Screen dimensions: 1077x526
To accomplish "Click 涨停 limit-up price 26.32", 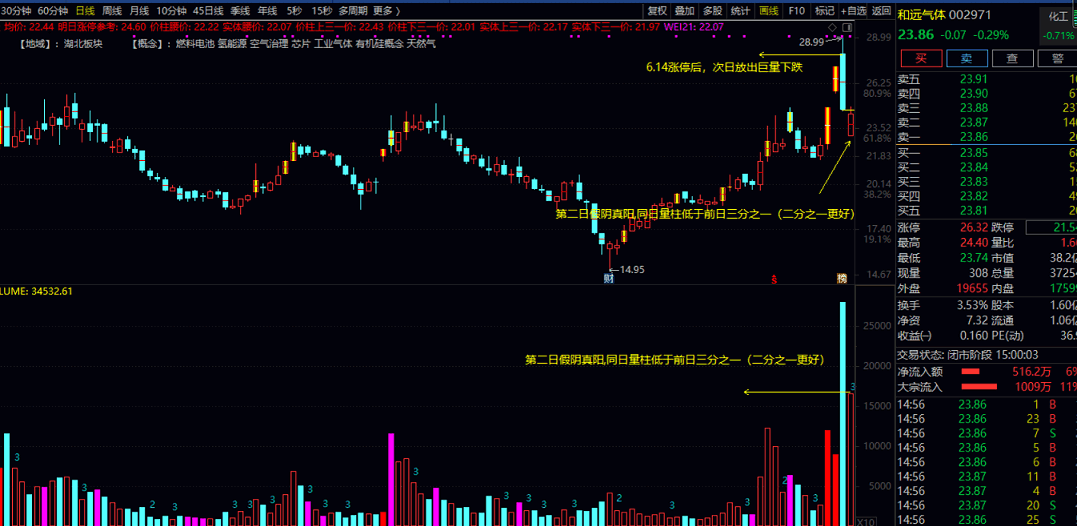I will click(973, 227).
